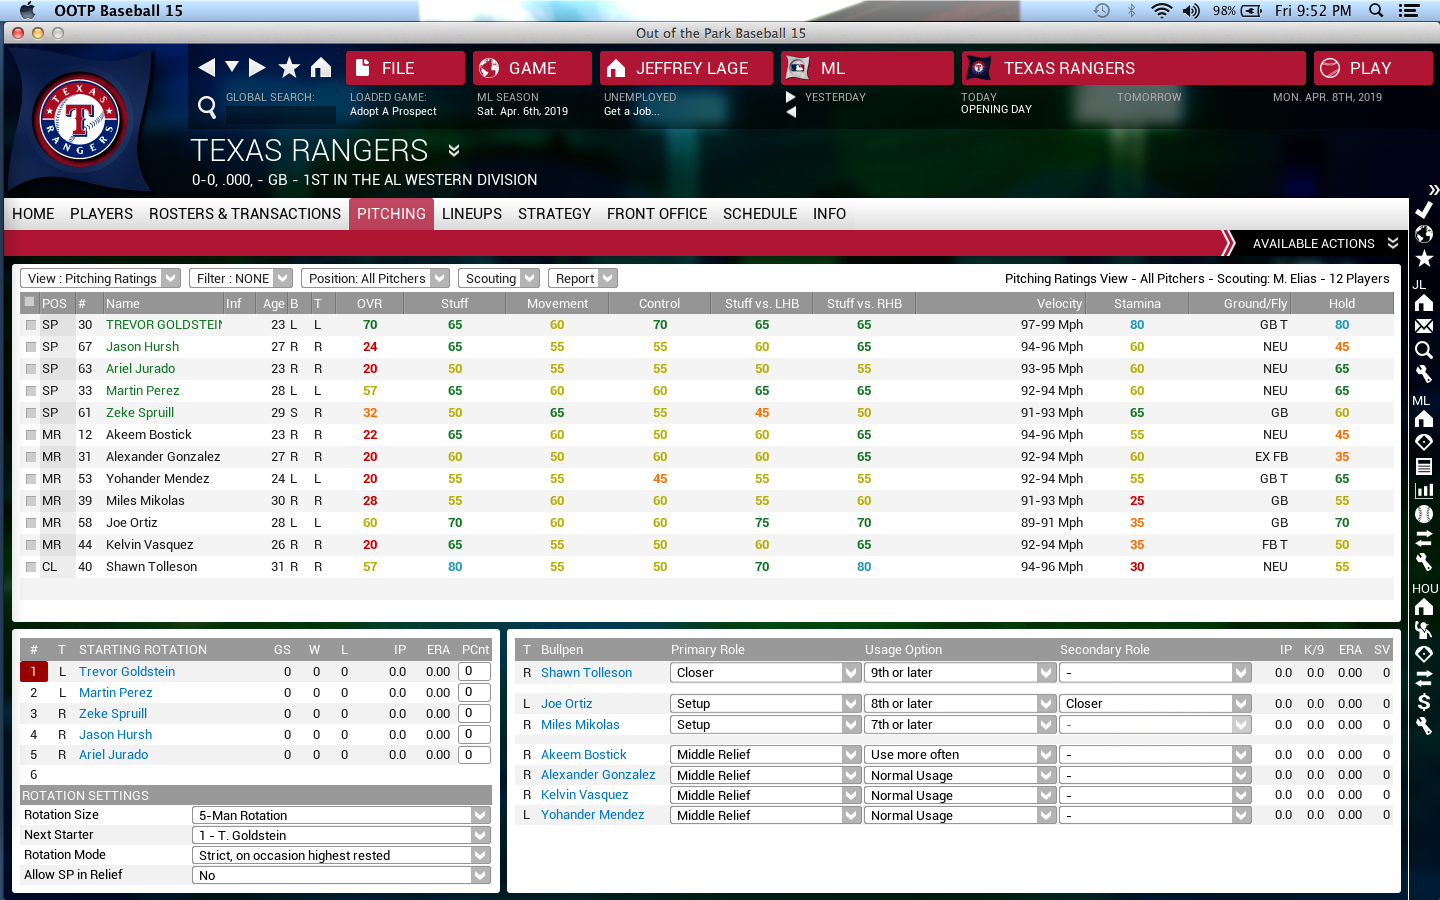The image size is (1440, 900).
Task: Check the box for Zeke Spruill row
Action: pos(31,413)
